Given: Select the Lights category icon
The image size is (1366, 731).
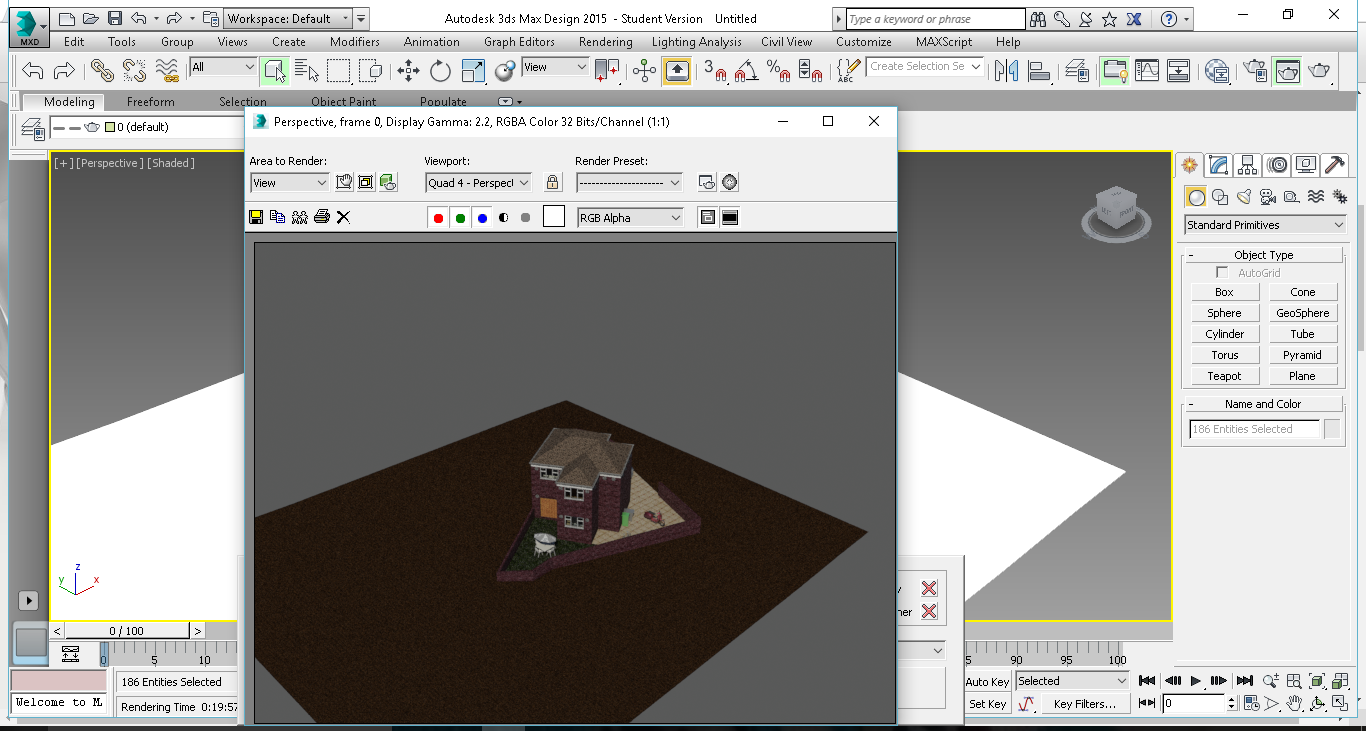Looking at the screenshot, I should (x=1244, y=197).
